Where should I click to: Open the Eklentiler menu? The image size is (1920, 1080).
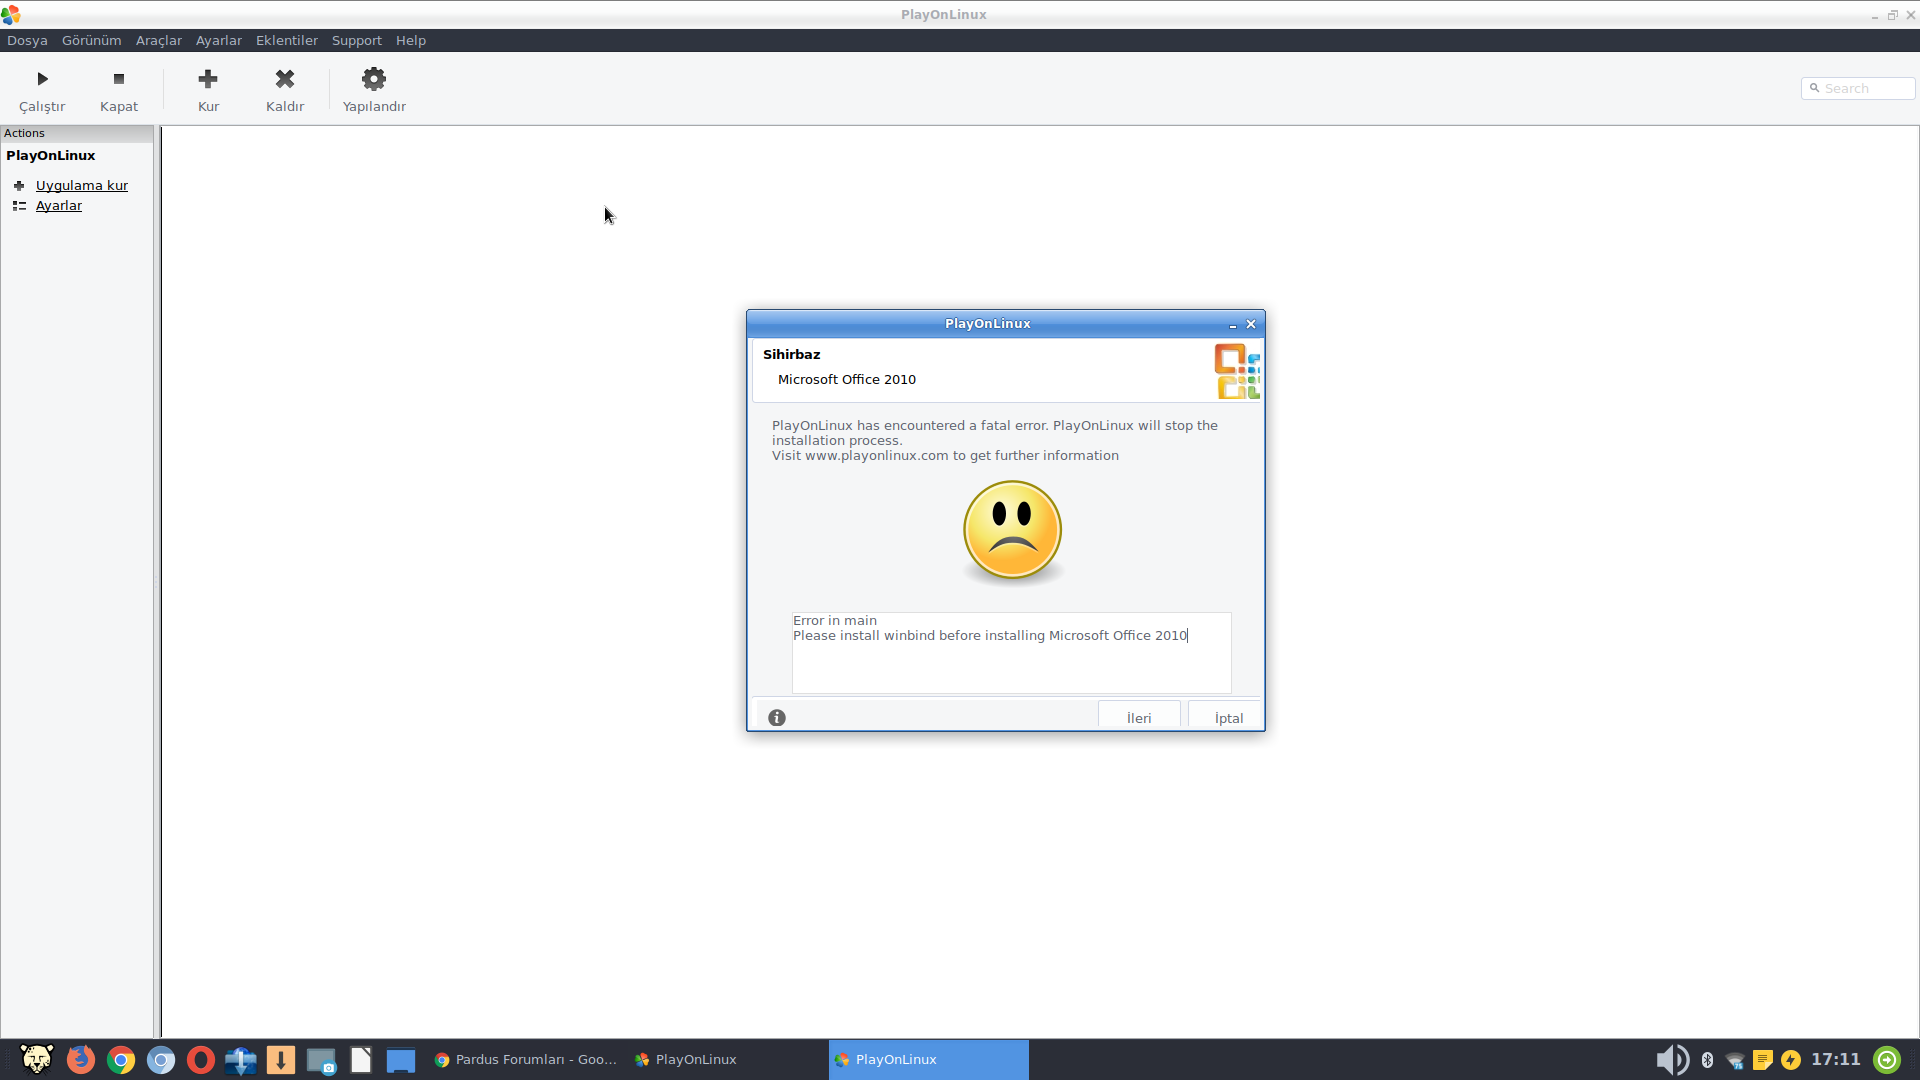click(x=287, y=40)
